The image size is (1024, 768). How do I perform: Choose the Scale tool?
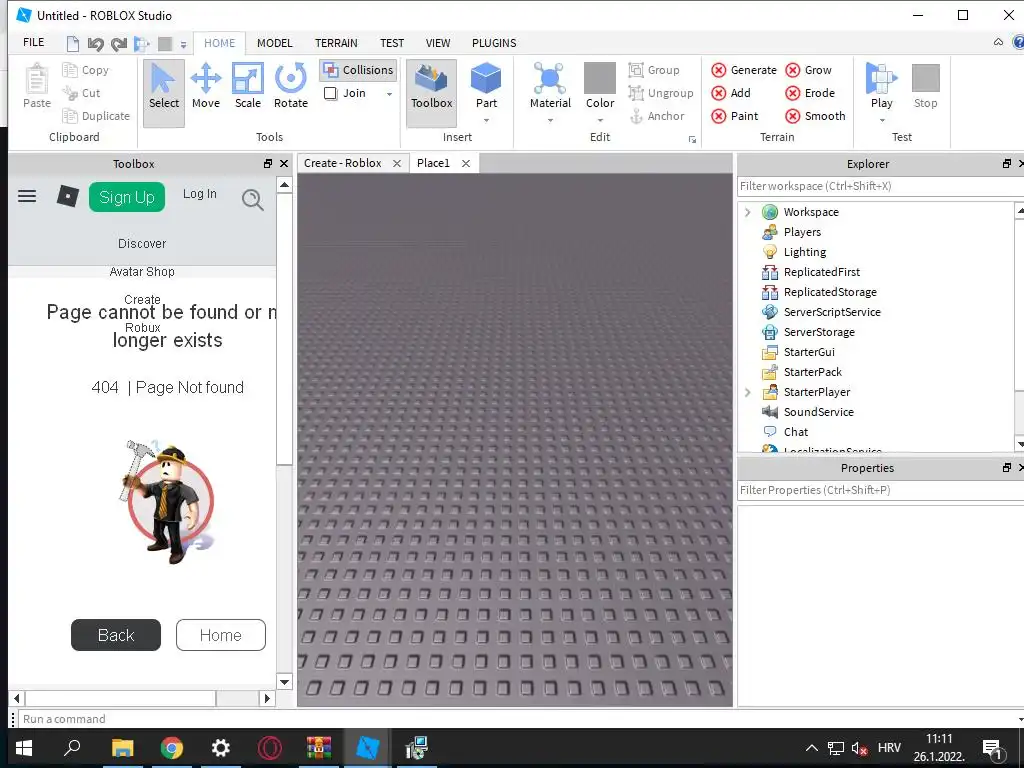click(x=248, y=86)
